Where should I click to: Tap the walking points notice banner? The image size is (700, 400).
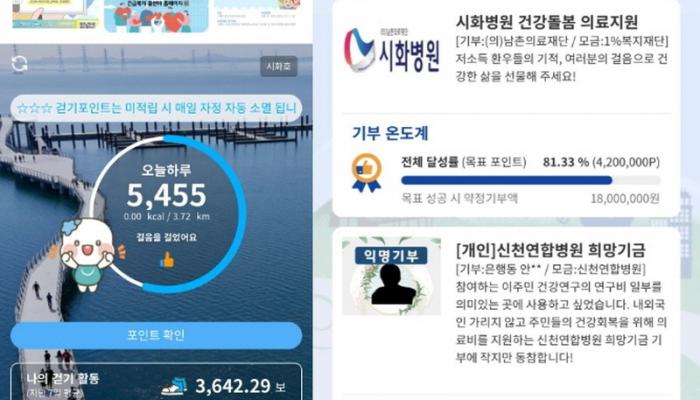(156, 108)
